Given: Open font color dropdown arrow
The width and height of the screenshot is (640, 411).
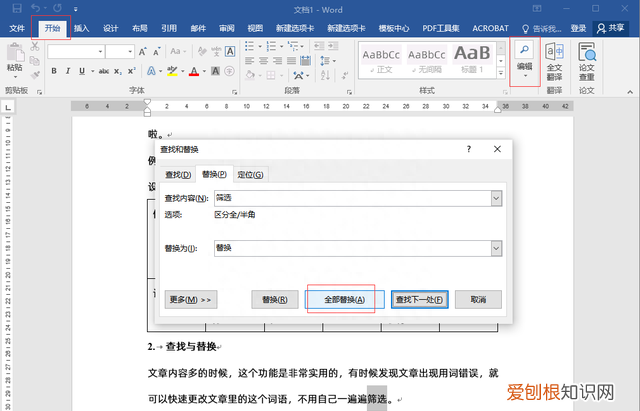Looking at the screenshot, I should 204,71.
